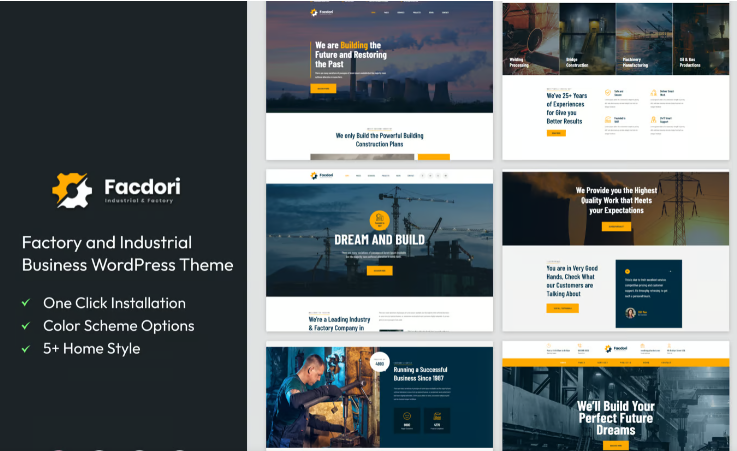Click the top-left feature icon beside 25+ Years text
Screen dimensions: 737x451
[608, 93]
